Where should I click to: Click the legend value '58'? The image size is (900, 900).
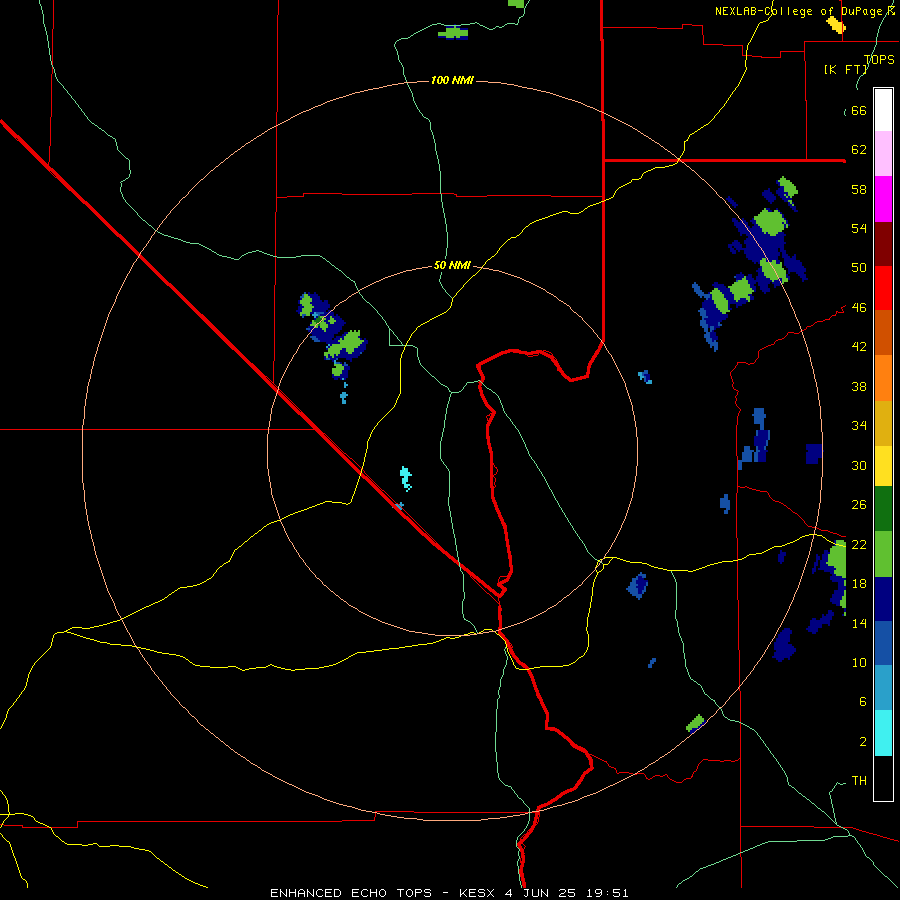(x=859, y=189)
